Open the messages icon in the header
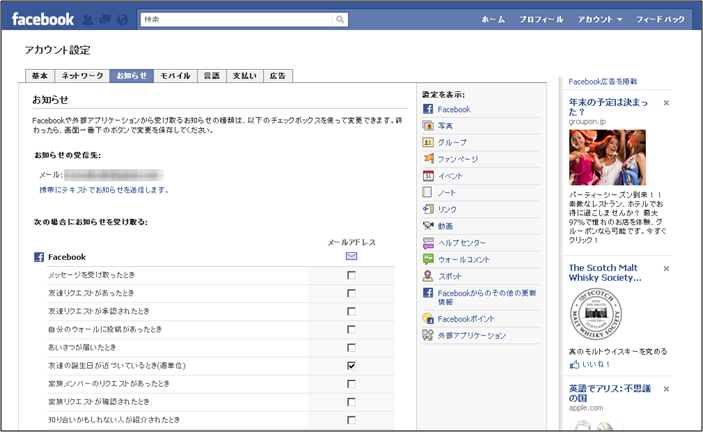 [105, 20]
